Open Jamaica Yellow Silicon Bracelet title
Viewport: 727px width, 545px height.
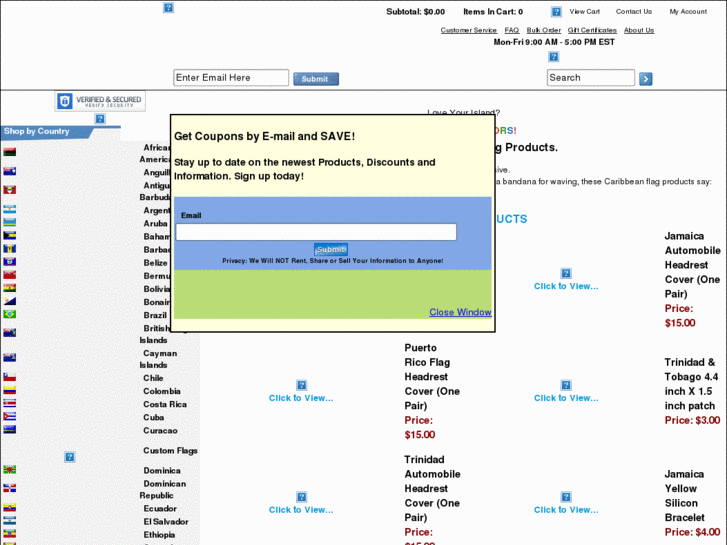pyautogui.click(x=685, y=495)
